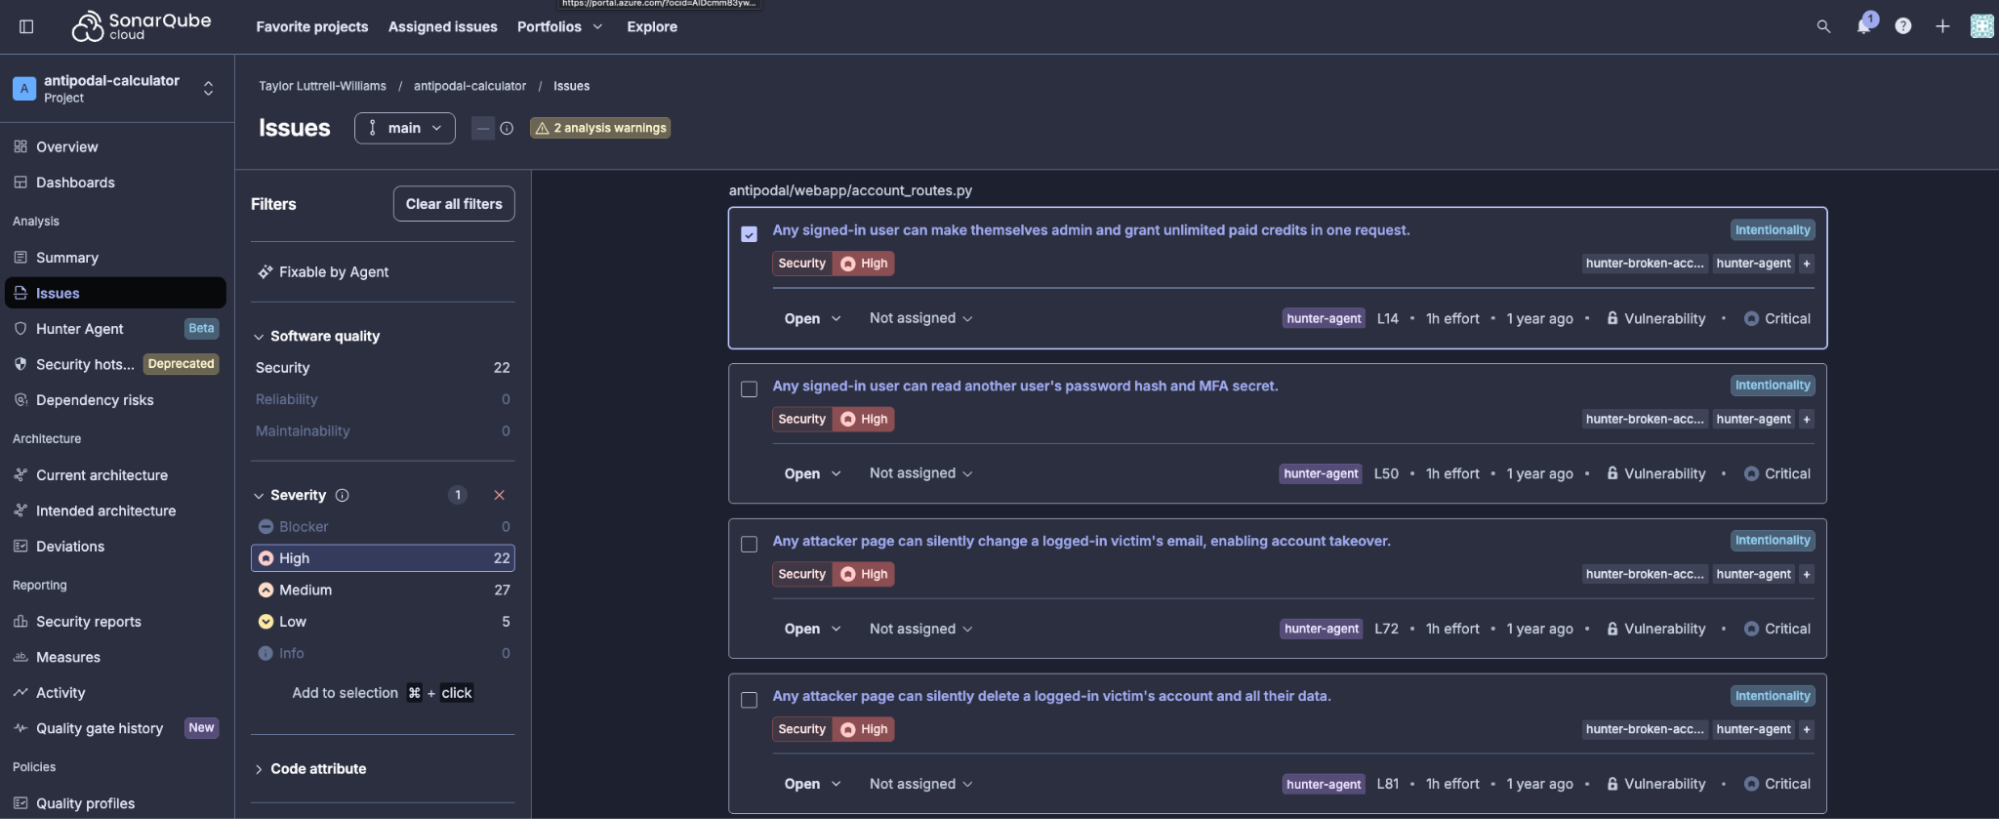Open the main branch dropdown
Screen dimensions: 1999x819
[x=405, y=128]
